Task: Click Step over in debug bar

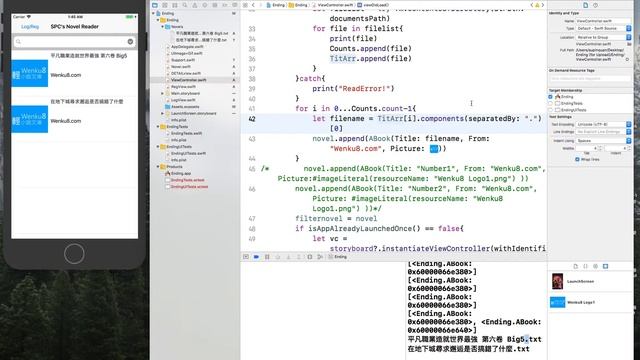Action: [278, 257]
